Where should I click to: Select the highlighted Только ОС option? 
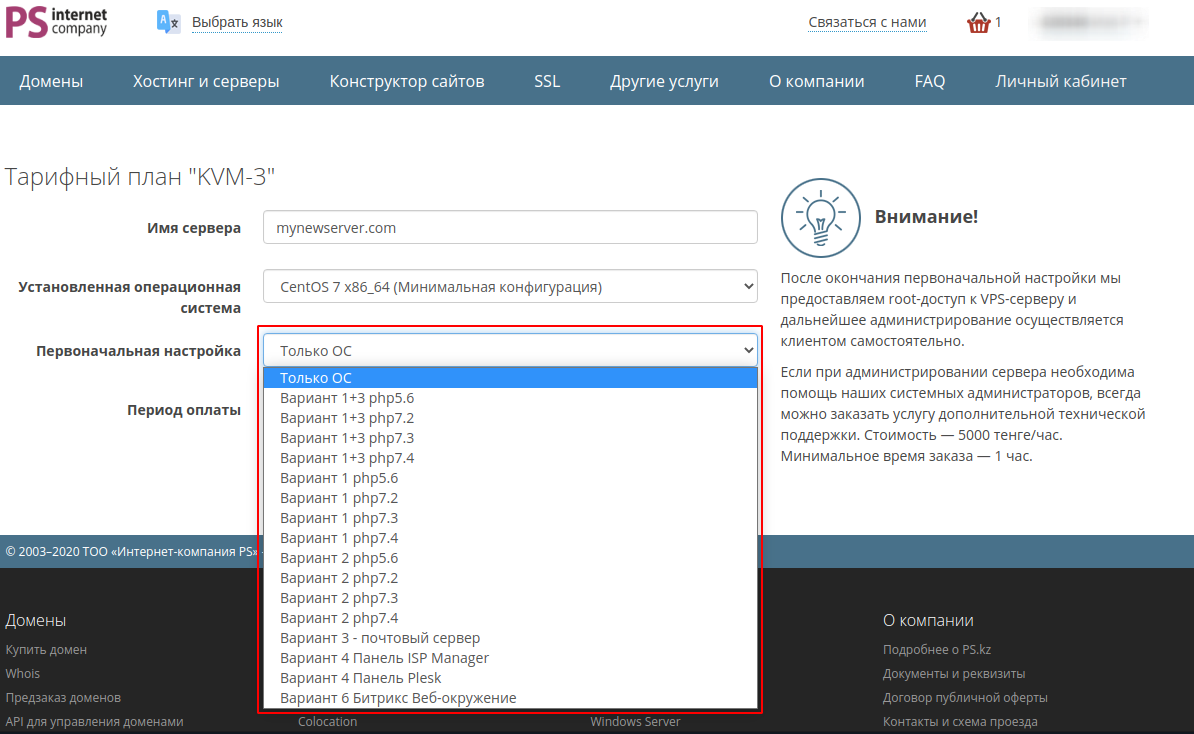point(510,378)
